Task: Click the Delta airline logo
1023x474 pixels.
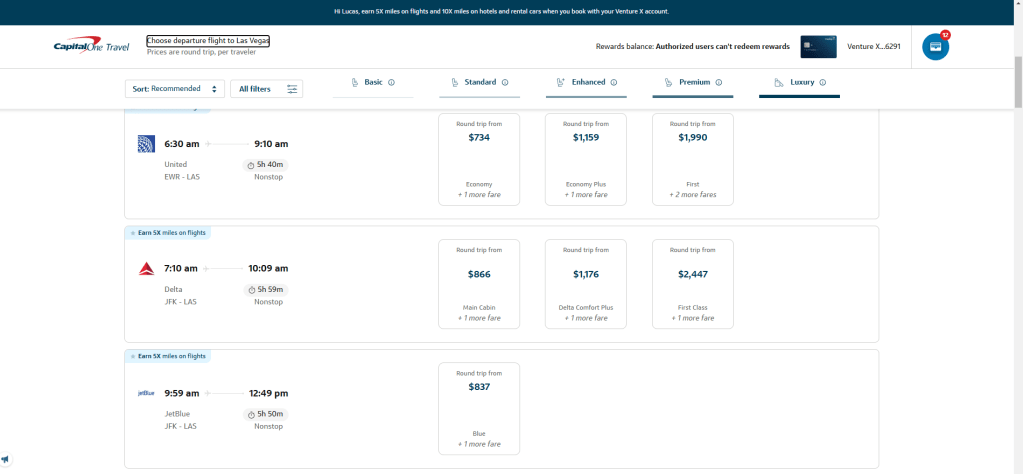Action: tap(146, 268)
